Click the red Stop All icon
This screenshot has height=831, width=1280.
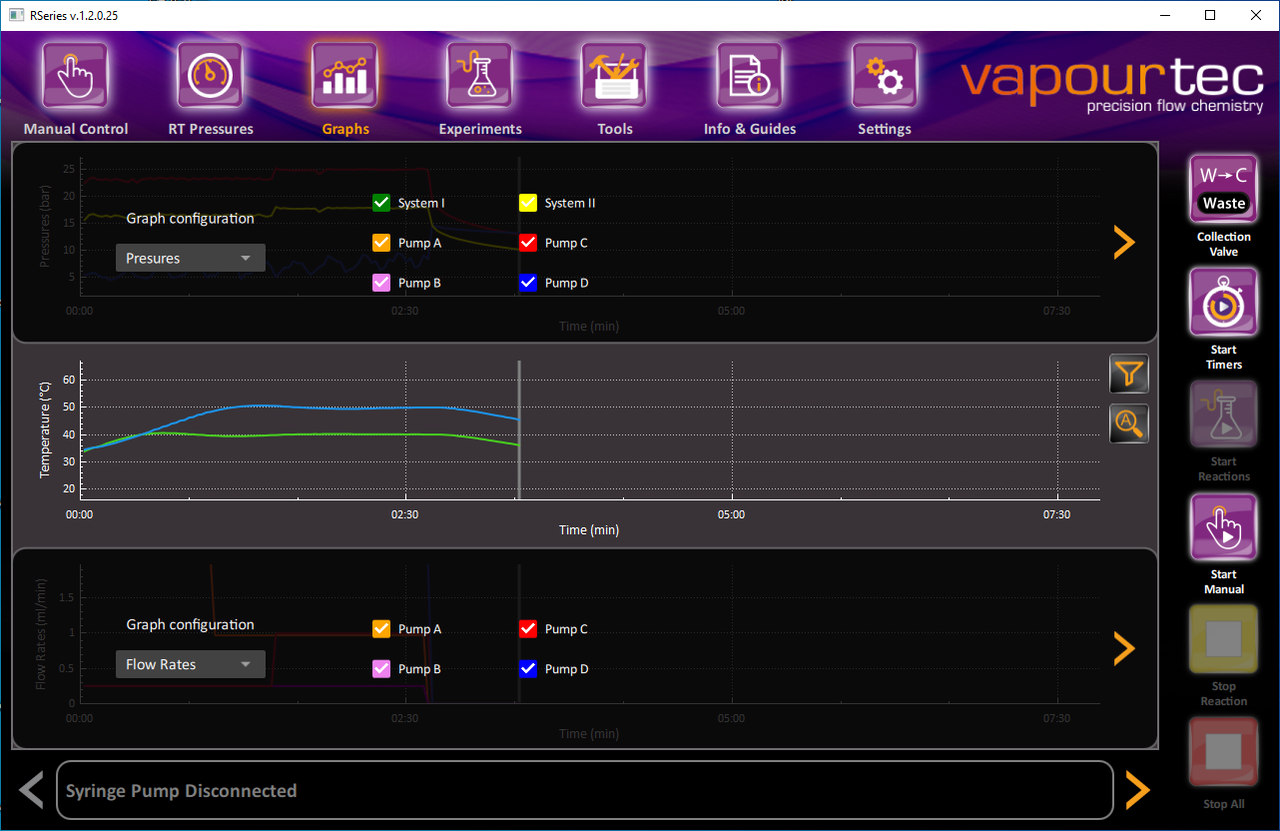(1224, 752)
